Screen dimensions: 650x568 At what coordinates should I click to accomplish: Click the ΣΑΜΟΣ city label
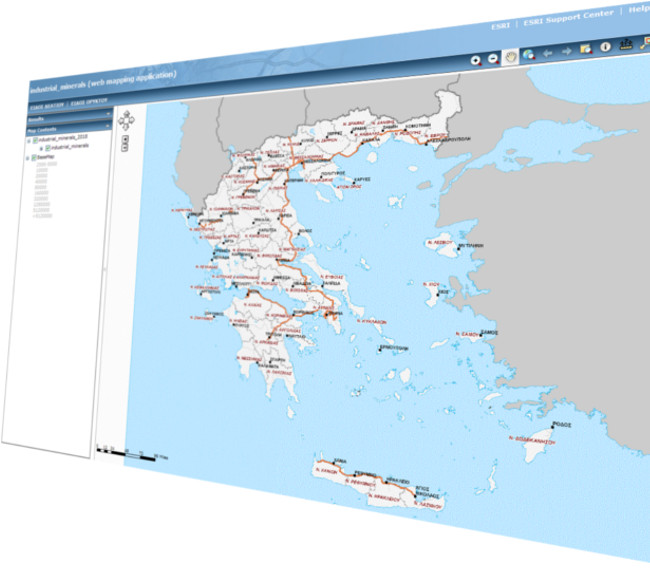point(490,333)
